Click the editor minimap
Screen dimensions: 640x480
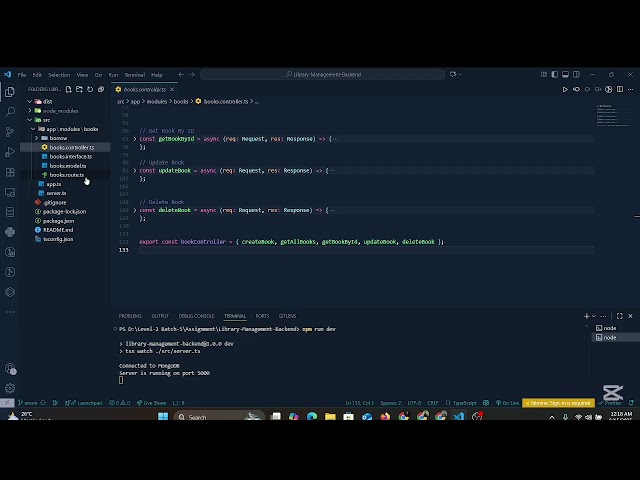click(613, 116)
